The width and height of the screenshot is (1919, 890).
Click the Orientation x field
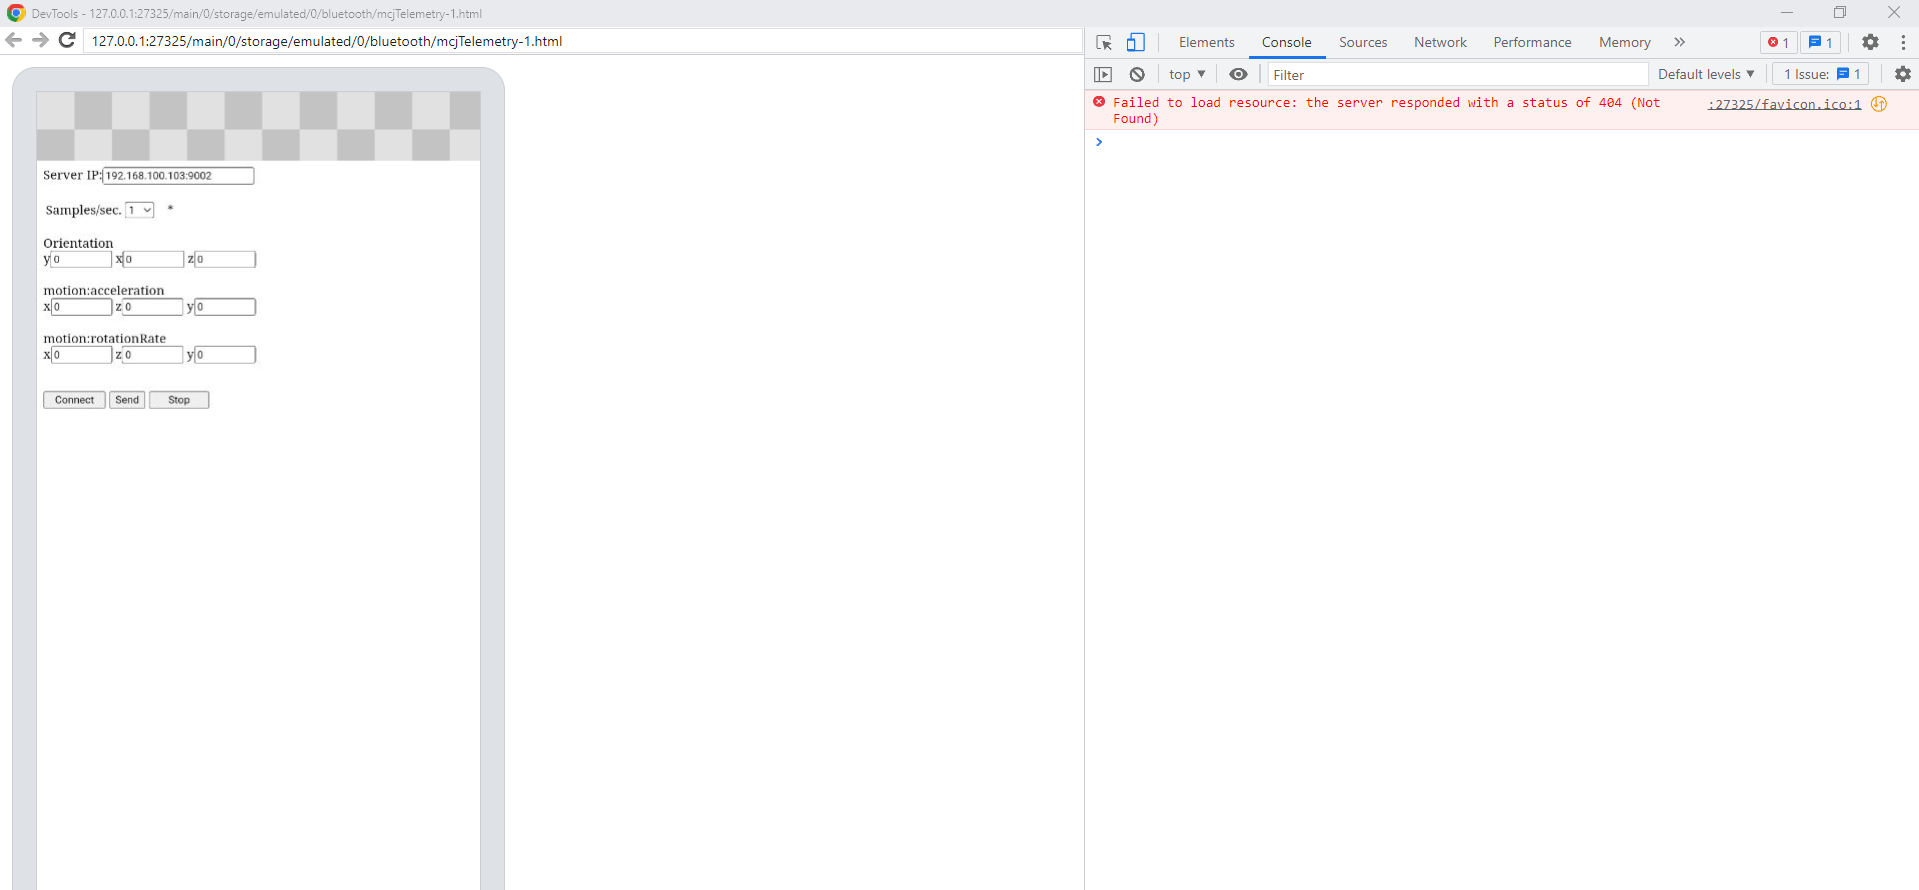point(153,259)
